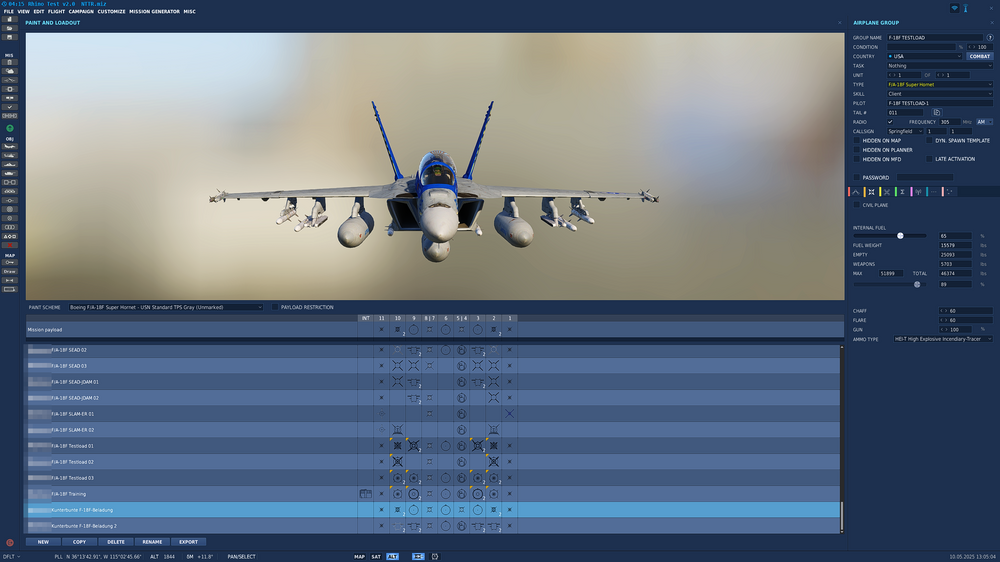The width and height of the screenshot is (1000, 562).
Task: Click the COMBAT button
Action: pyautogui.click(x=980, y=56)
